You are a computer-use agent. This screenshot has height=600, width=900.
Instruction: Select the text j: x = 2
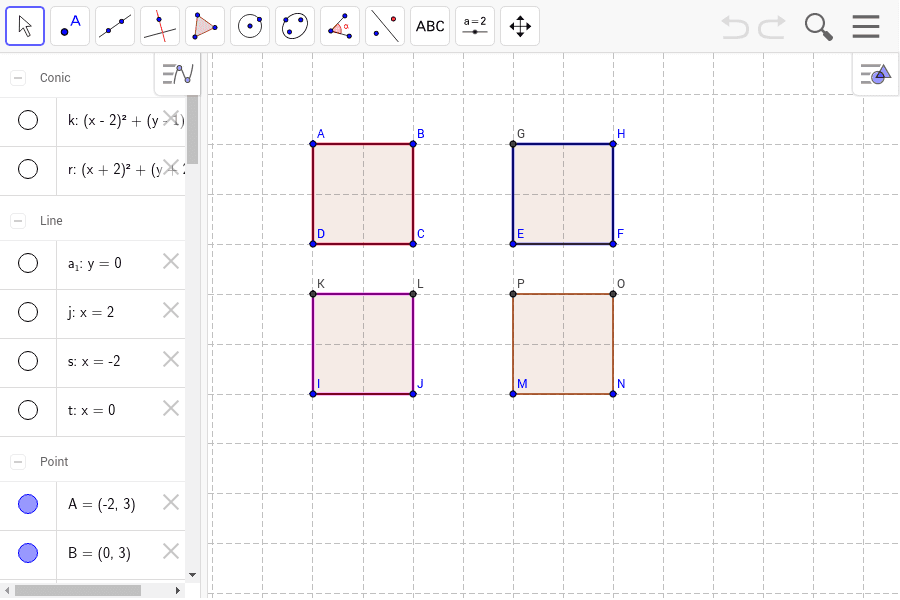pyautogui.click(x=91, y=312)
